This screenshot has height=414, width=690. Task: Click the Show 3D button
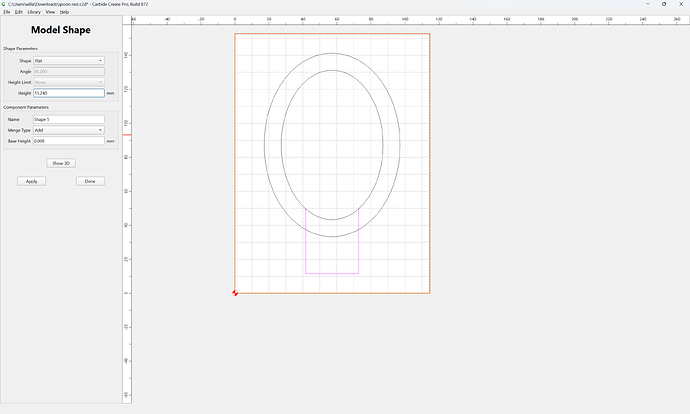point(61,163)
